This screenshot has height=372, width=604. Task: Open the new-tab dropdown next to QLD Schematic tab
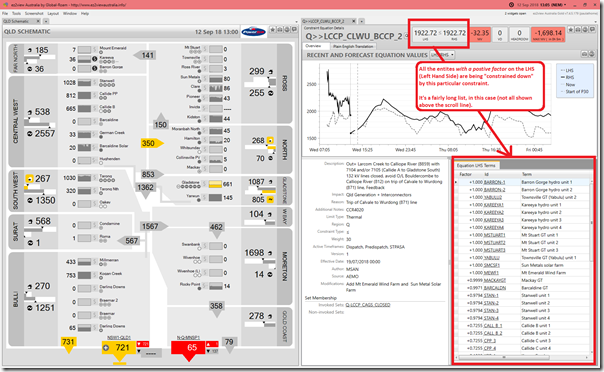point(46,21)
